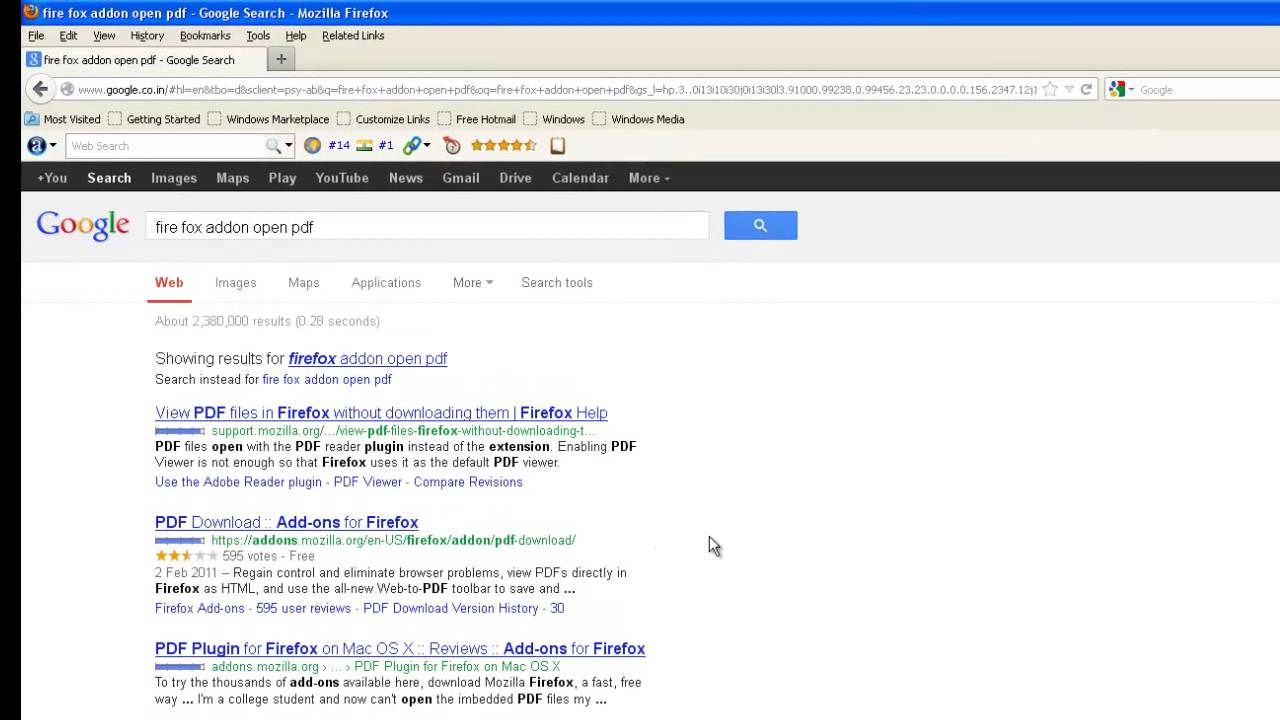
Task: Click the notepad icon on Alexa toolbar
Action: pyautogui.click(x=558, y=146)
